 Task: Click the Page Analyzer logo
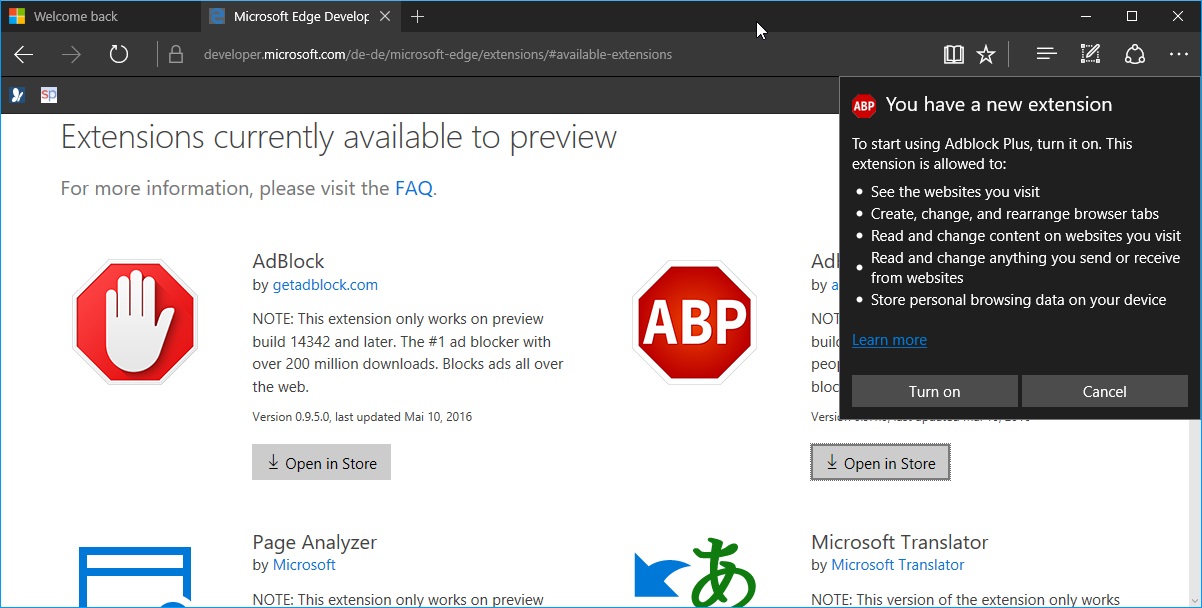[135, 577]
